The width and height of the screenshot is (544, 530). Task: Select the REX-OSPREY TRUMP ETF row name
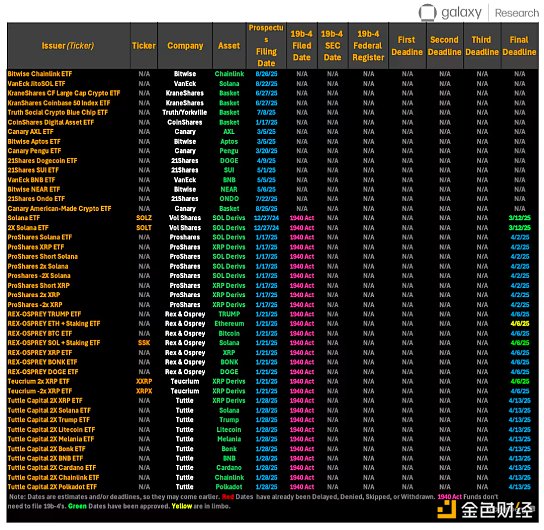(x=44, y=314)
